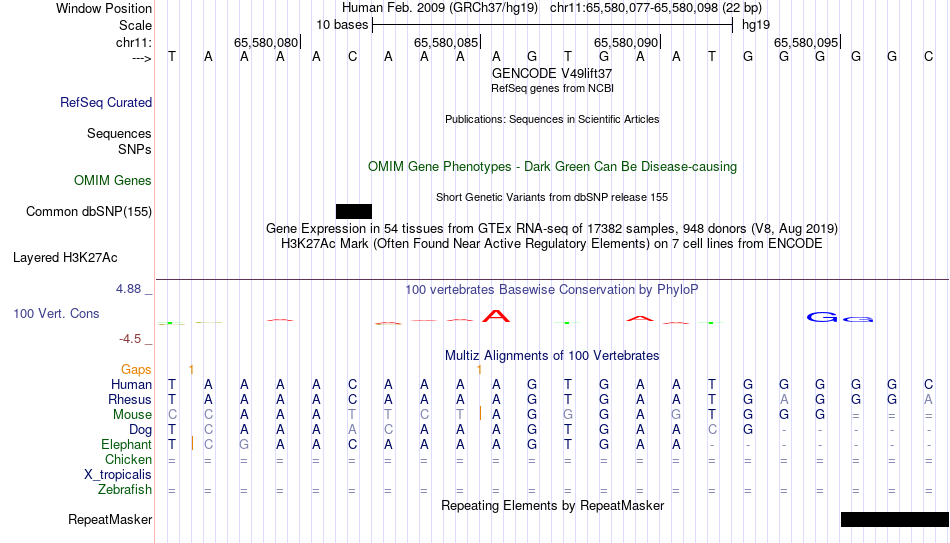950x543 pixels.
Task: Open the 100 Vert. Cons track label
Action: 56,313
